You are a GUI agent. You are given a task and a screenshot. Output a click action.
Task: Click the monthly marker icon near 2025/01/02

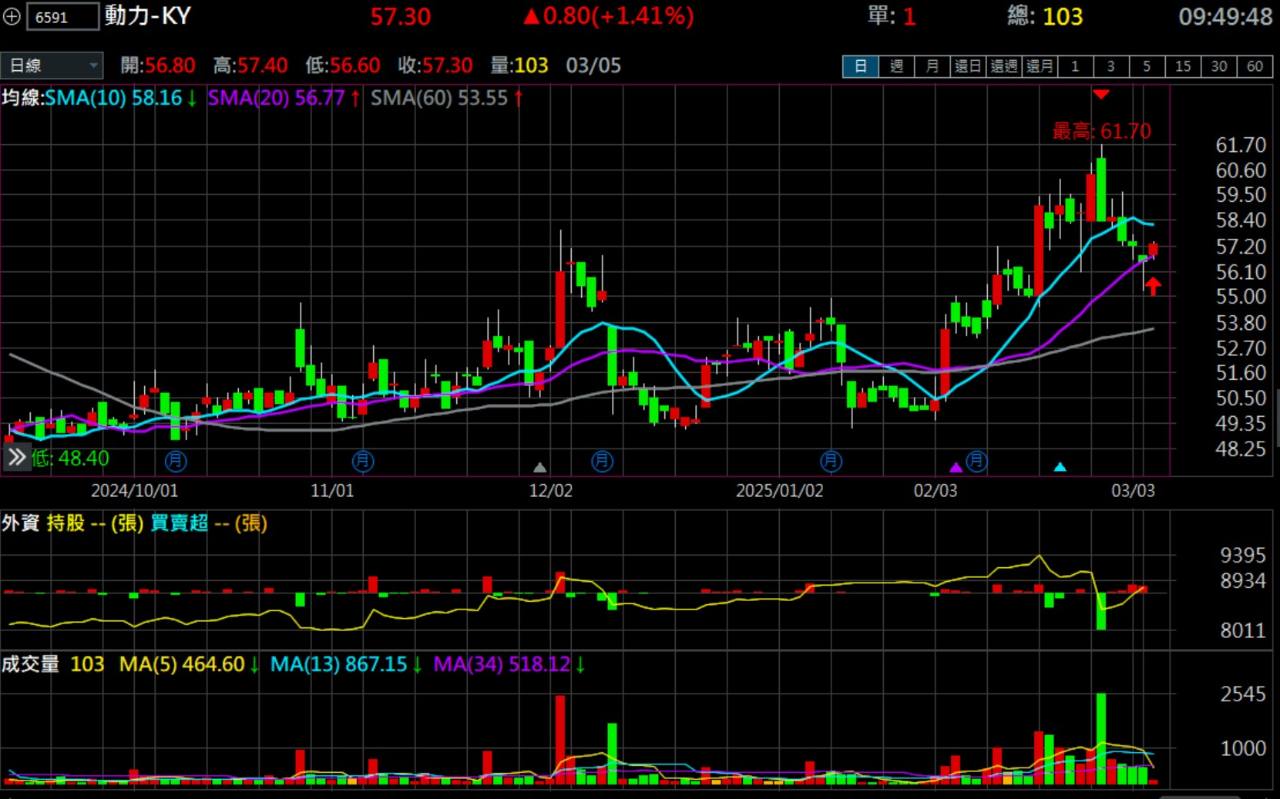tap(831, 461)
